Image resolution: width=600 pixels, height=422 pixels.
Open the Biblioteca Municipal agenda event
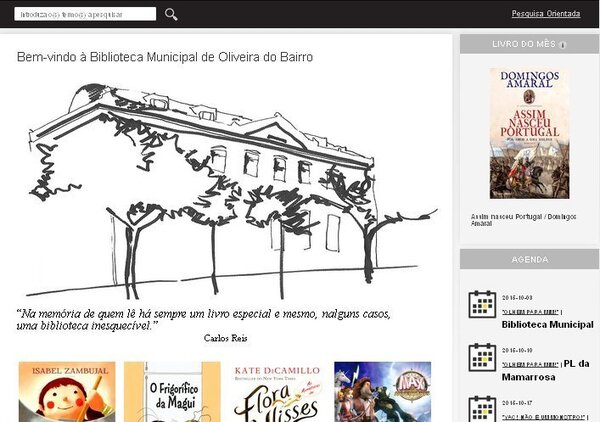[547, 324]
